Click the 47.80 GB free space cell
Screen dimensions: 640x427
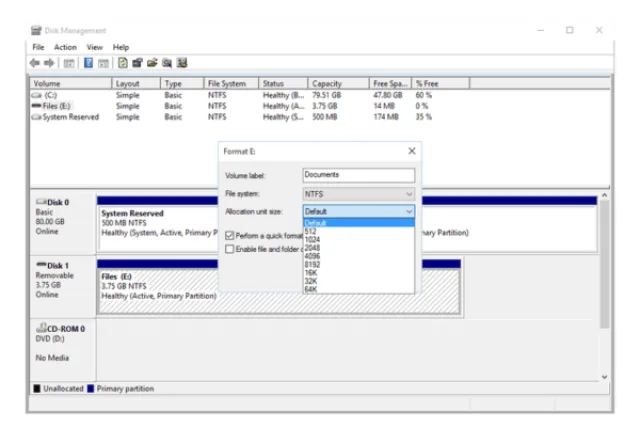388,95
